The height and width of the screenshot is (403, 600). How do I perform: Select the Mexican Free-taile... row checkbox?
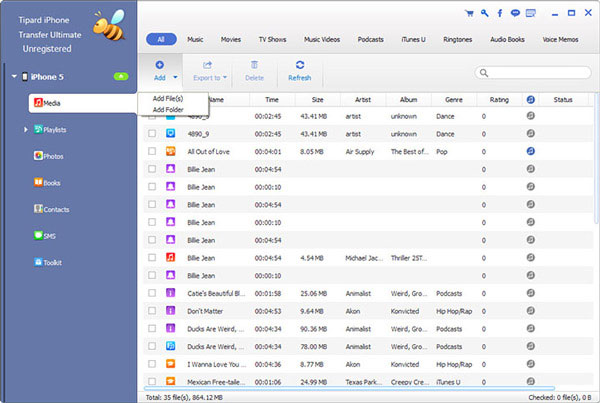(152, 381)
